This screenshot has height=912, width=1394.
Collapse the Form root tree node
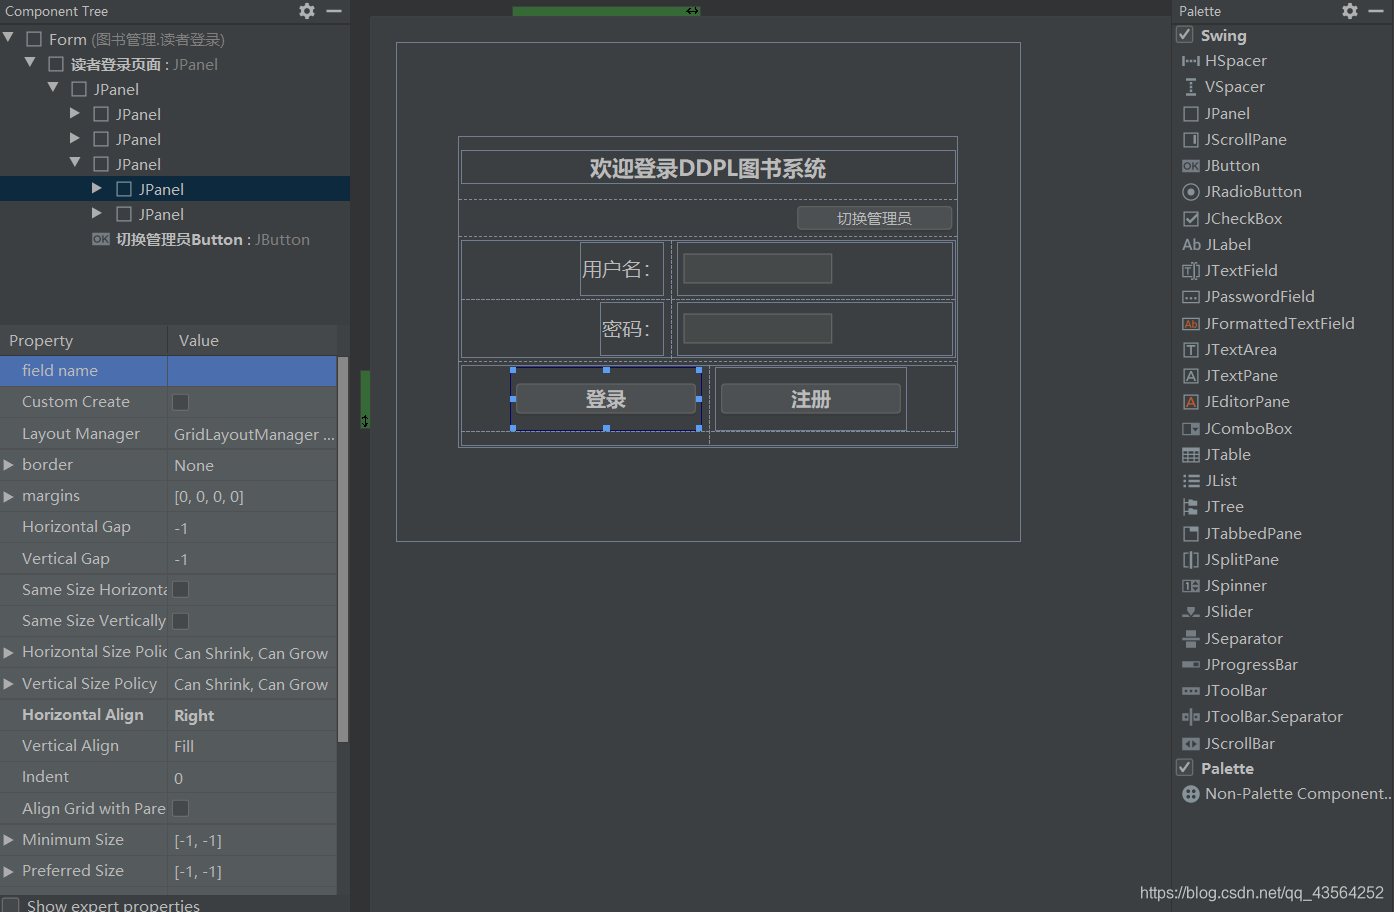tap(8, 38)
